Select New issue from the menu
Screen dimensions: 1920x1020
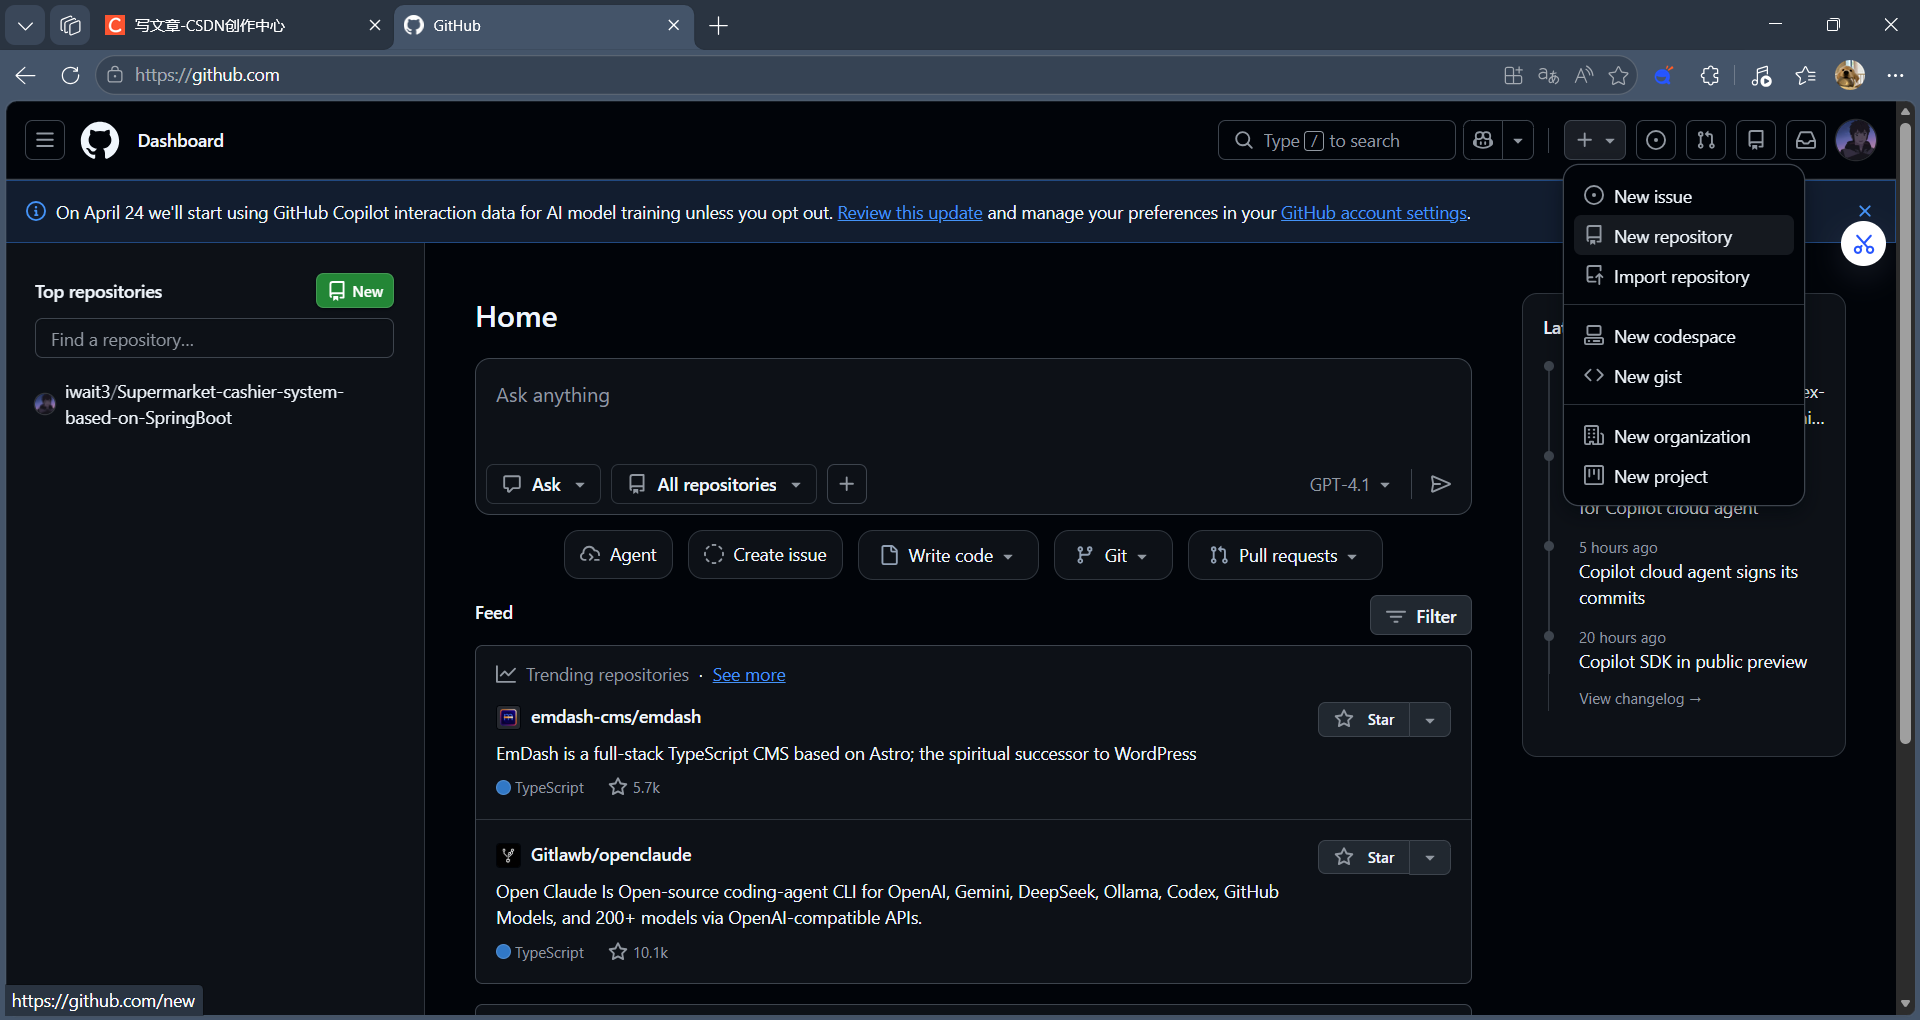[1684, 196]
